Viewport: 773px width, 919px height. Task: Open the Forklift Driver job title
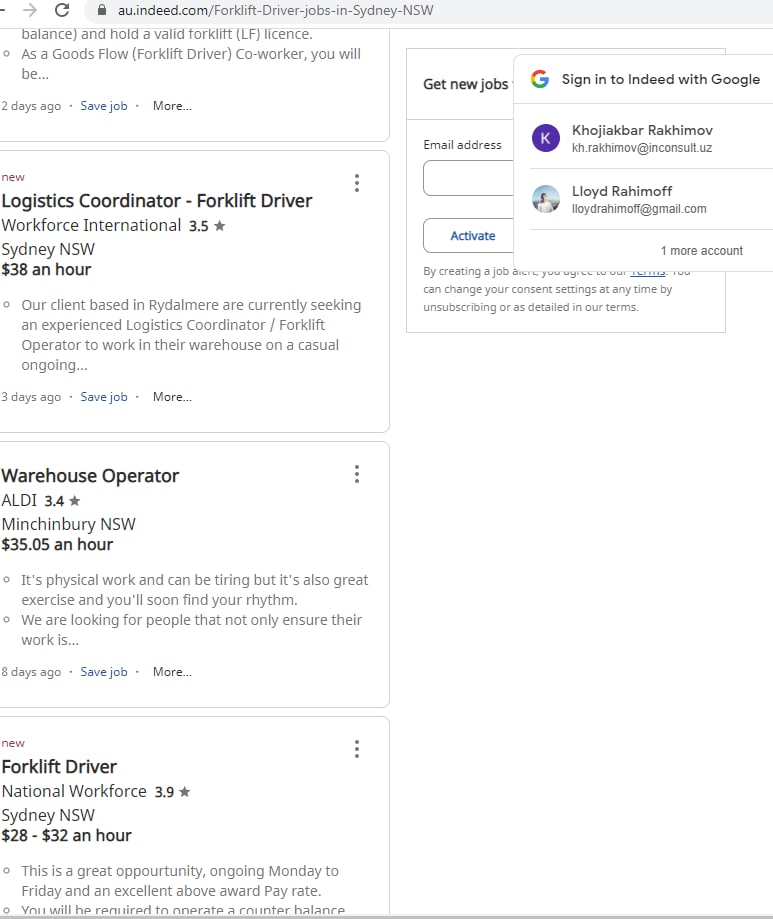pyautogui.click(x=59, y=767)
